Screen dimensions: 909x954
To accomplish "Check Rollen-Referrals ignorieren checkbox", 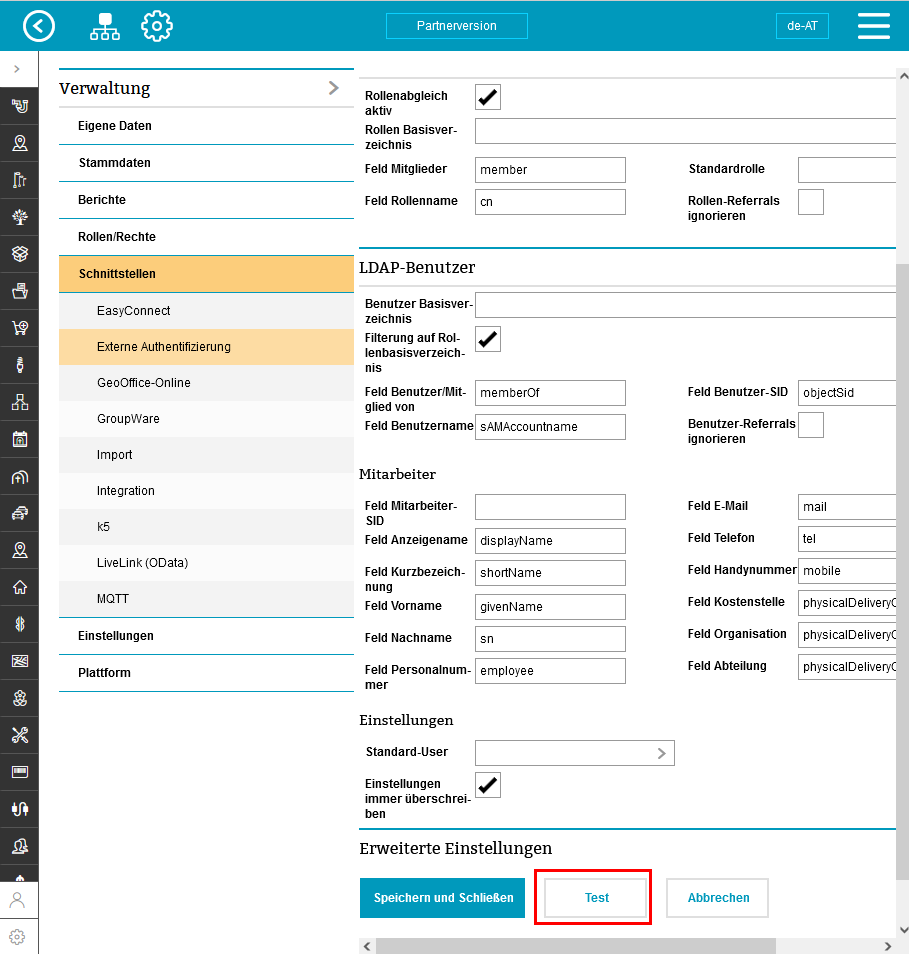I will 811,202.
